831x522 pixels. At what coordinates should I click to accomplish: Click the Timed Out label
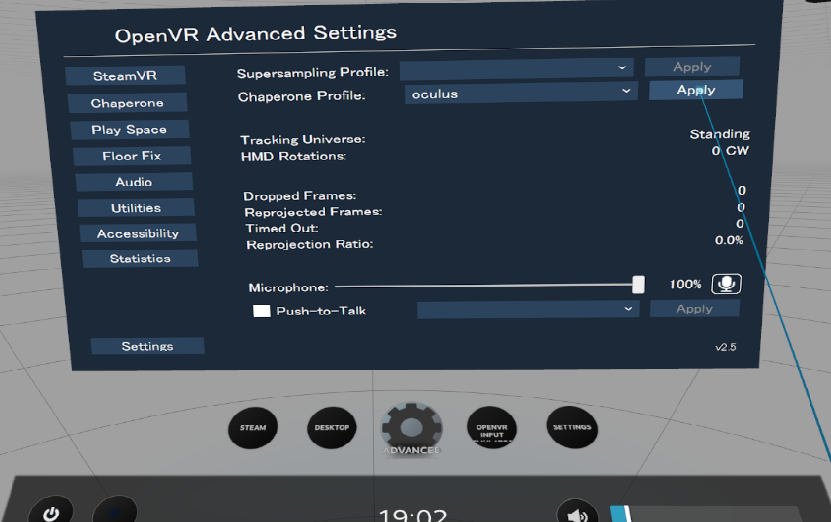[281, 228]
